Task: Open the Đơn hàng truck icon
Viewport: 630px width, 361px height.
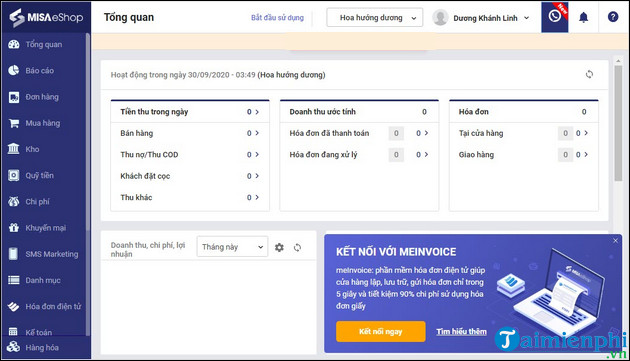Action: tap(14, 97)
